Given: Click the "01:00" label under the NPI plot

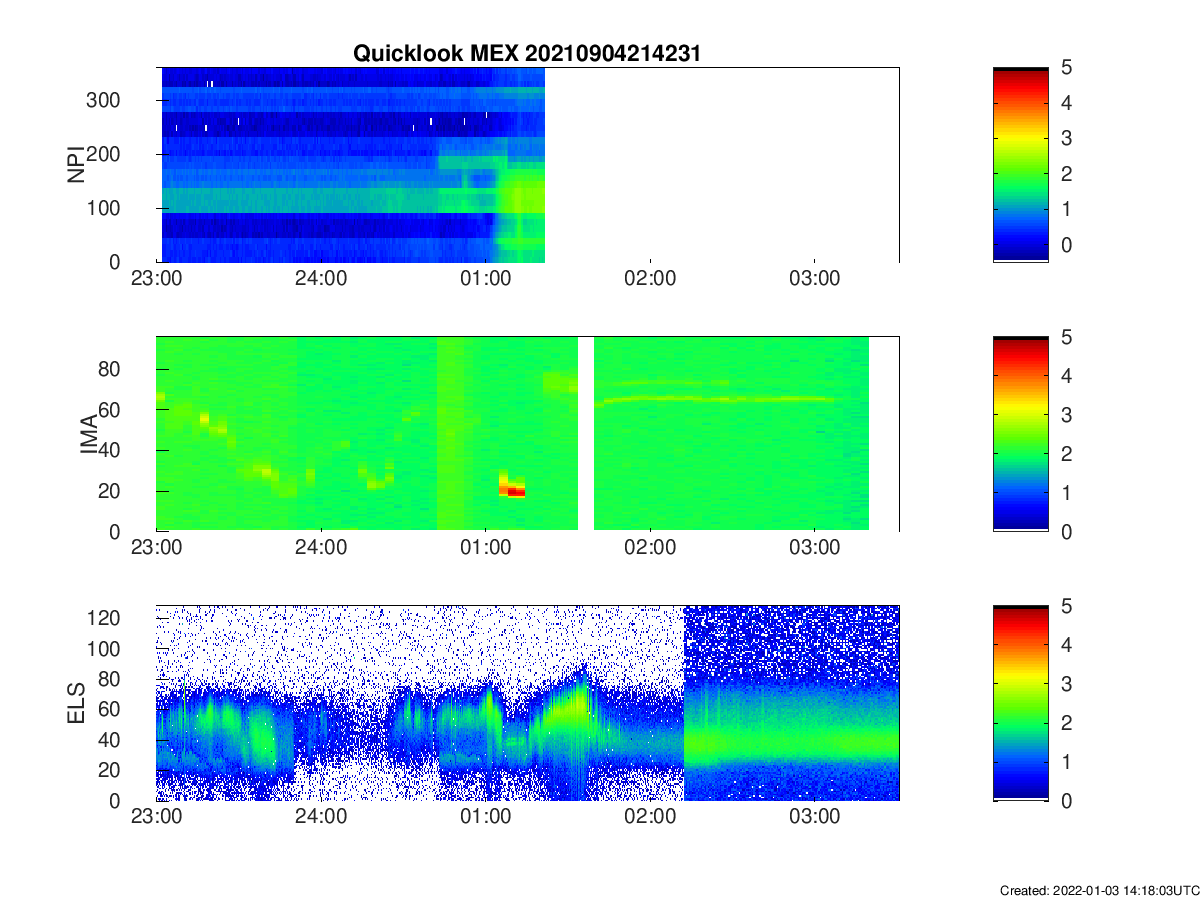Looking at the screenshot, I should [486, 278].
